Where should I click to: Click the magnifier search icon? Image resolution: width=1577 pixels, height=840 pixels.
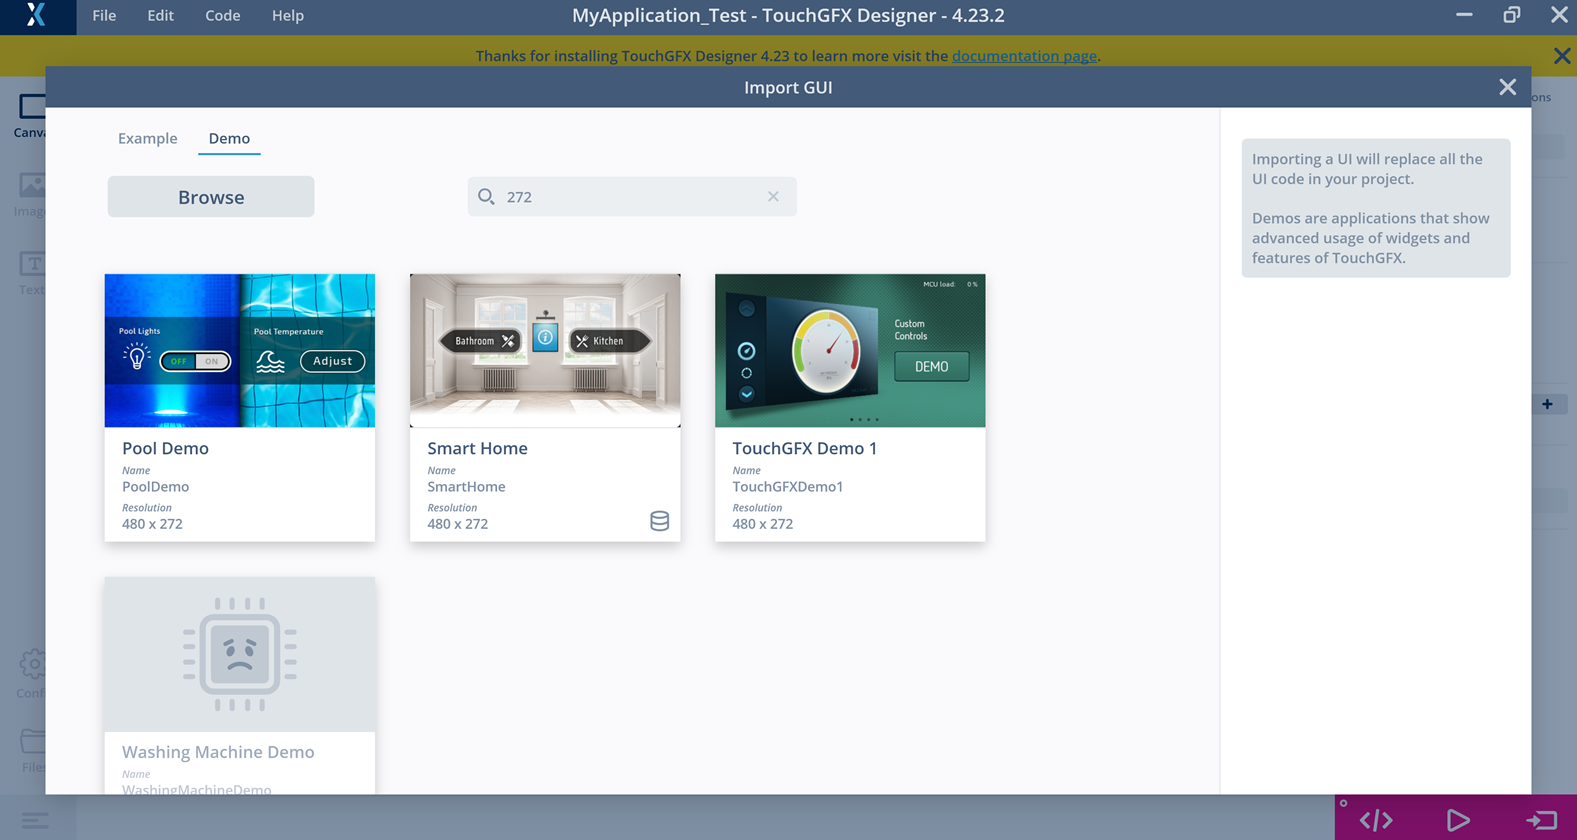(x=486, y=196)
